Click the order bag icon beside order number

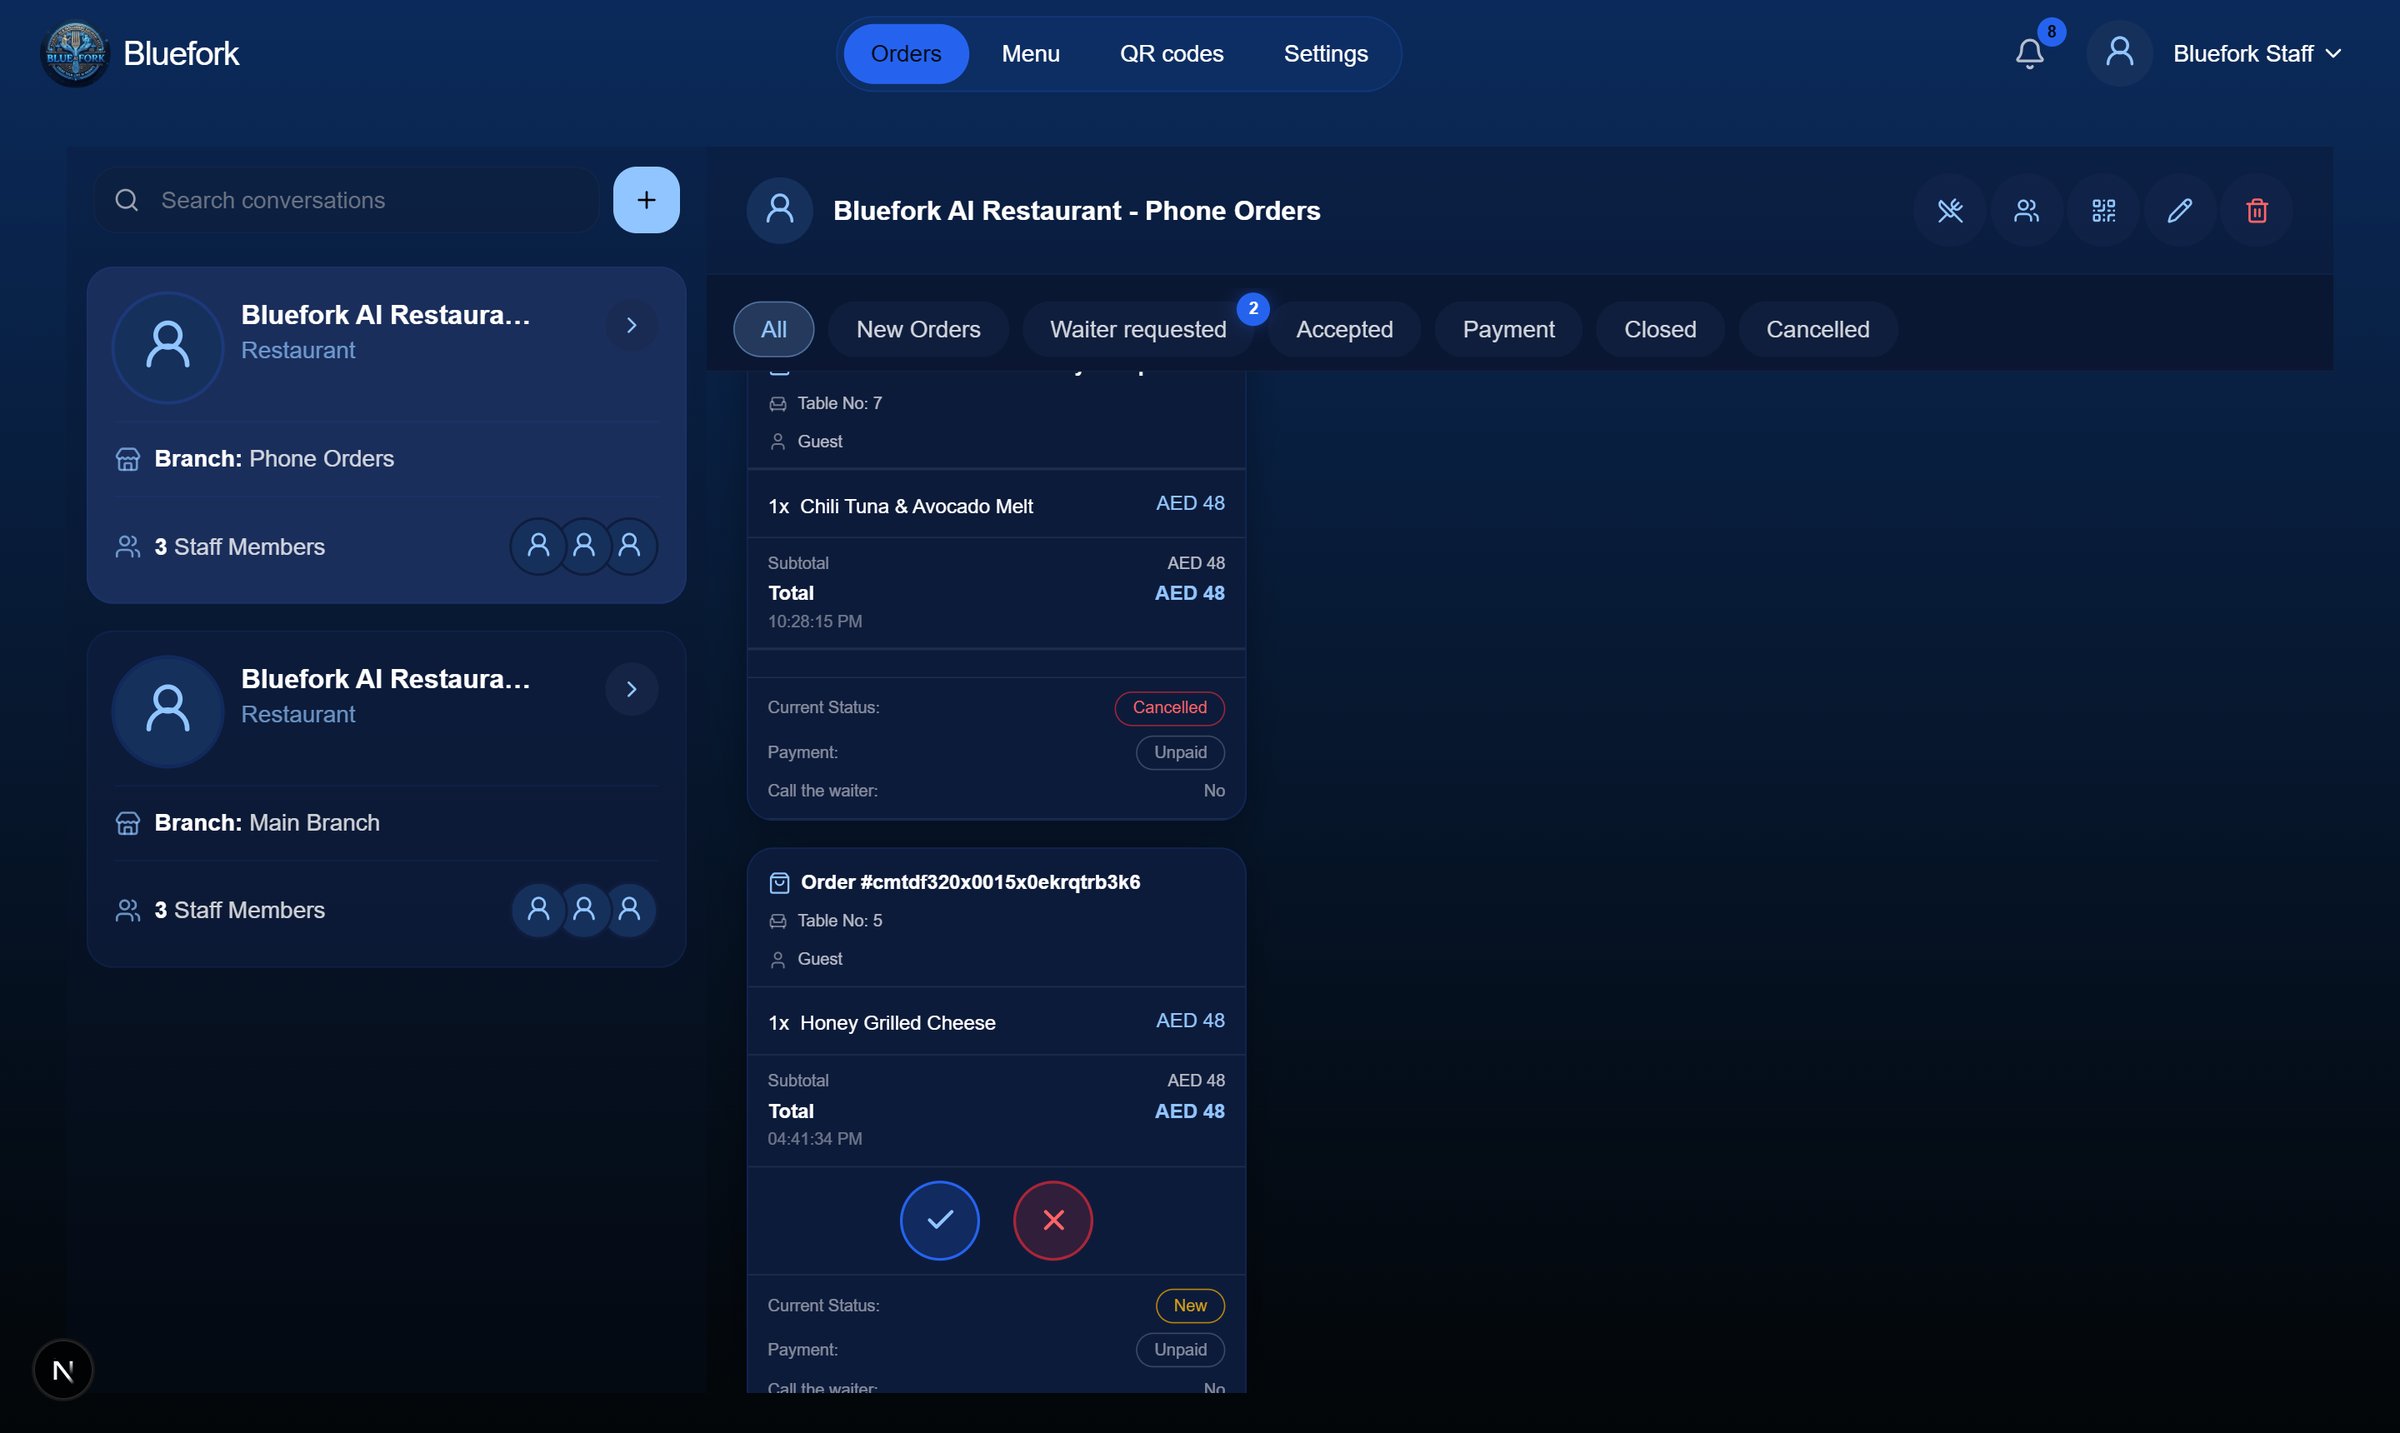[779, 882]
